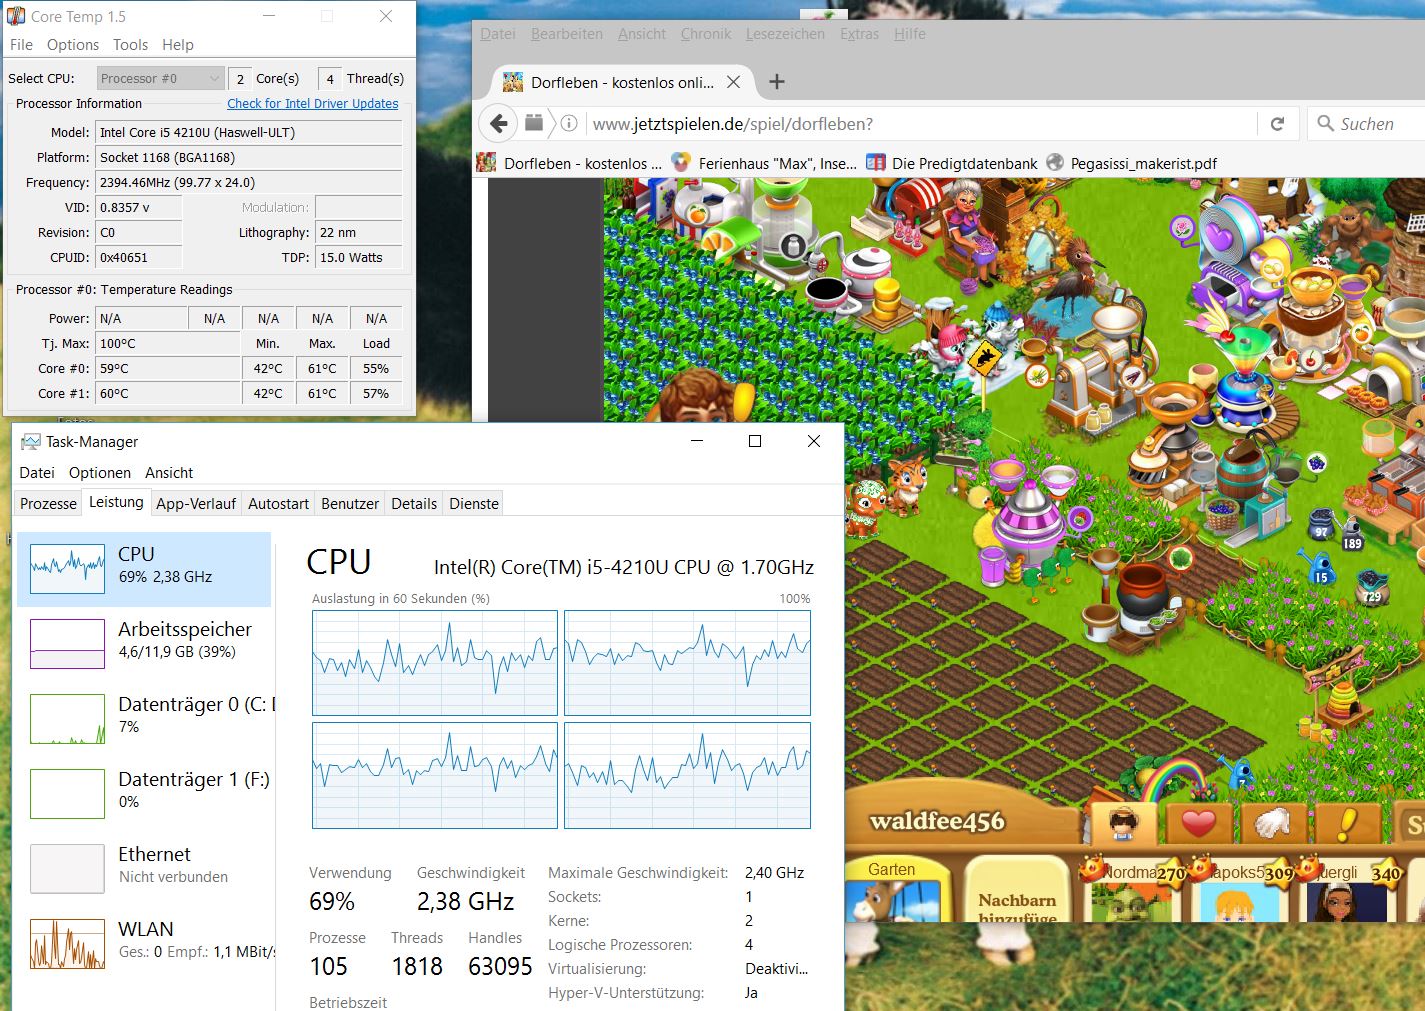This screenshot has height=1011, width=1425.
Task: Open Firefox Extras menu
Action: [859, 34]
